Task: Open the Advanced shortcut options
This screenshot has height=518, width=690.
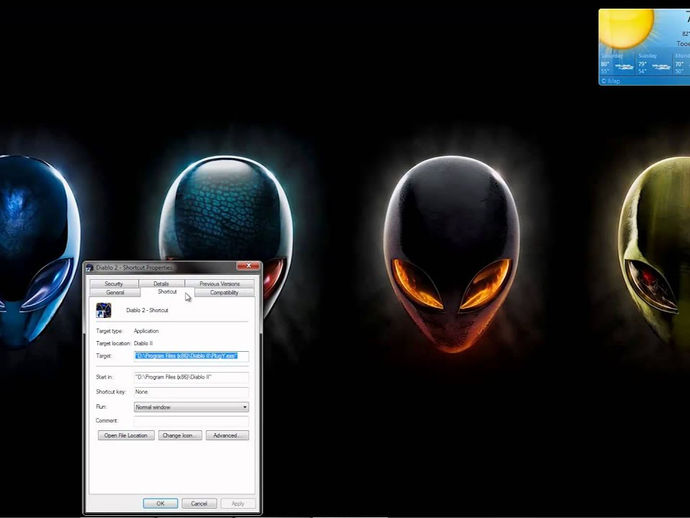Action: pyautogui.click(x=227, y=435)
